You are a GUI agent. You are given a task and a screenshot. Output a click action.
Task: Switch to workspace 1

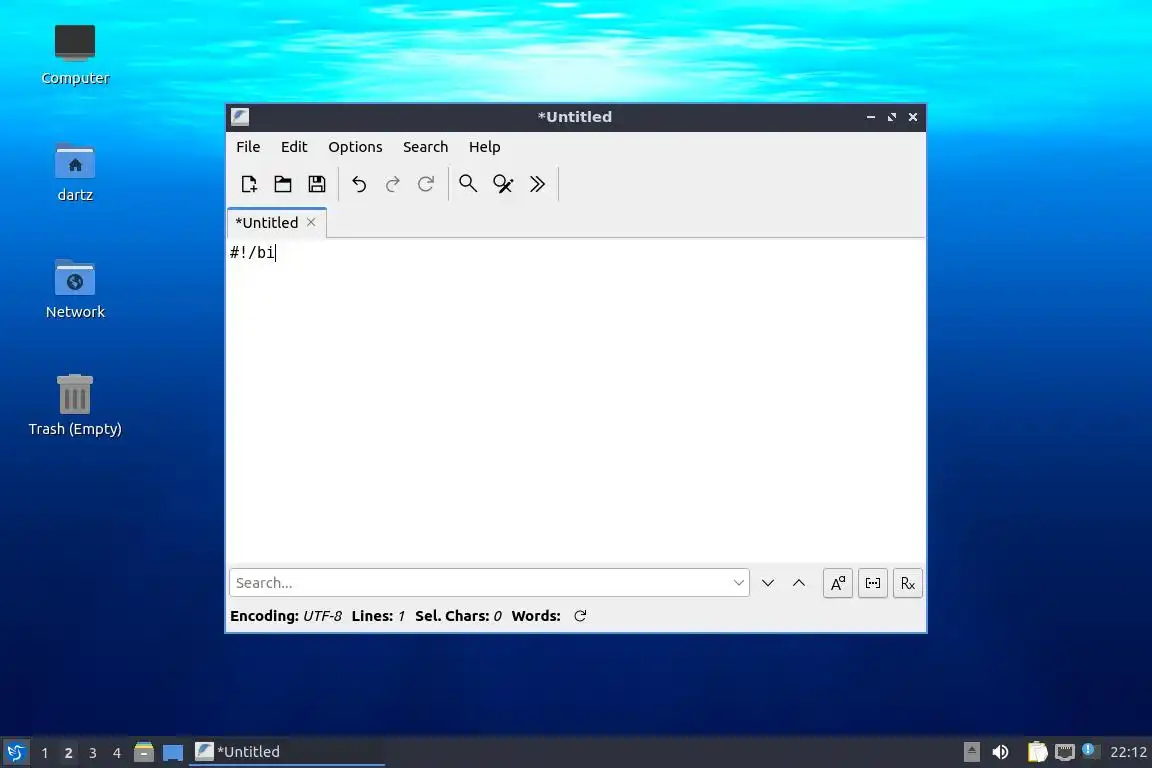(45, 753)
